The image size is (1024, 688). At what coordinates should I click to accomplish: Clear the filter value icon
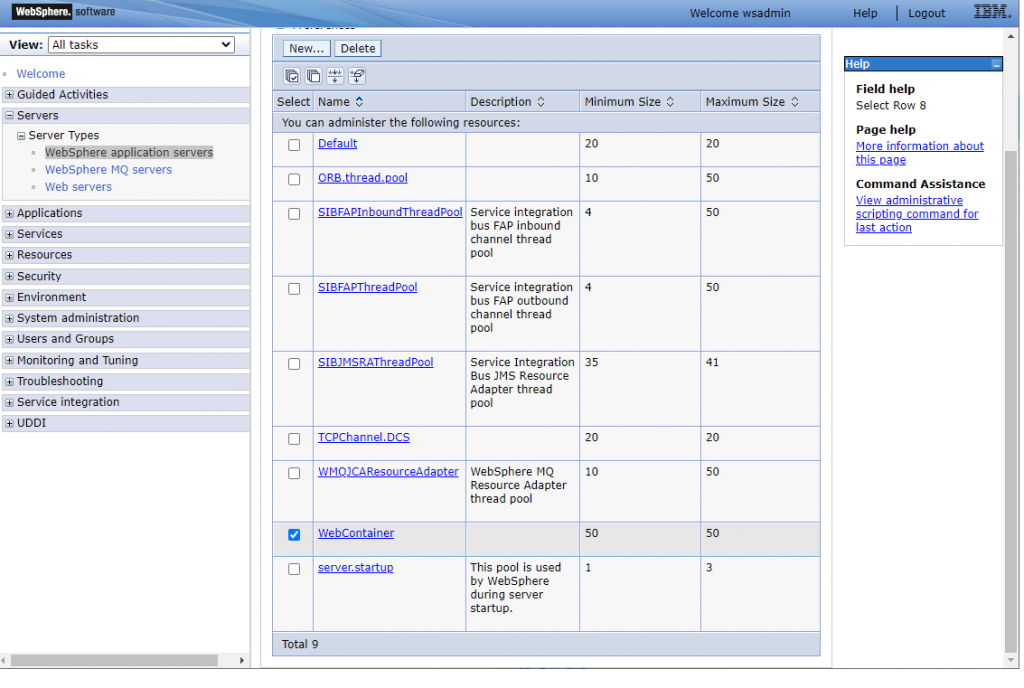click(x=357, y=76)
